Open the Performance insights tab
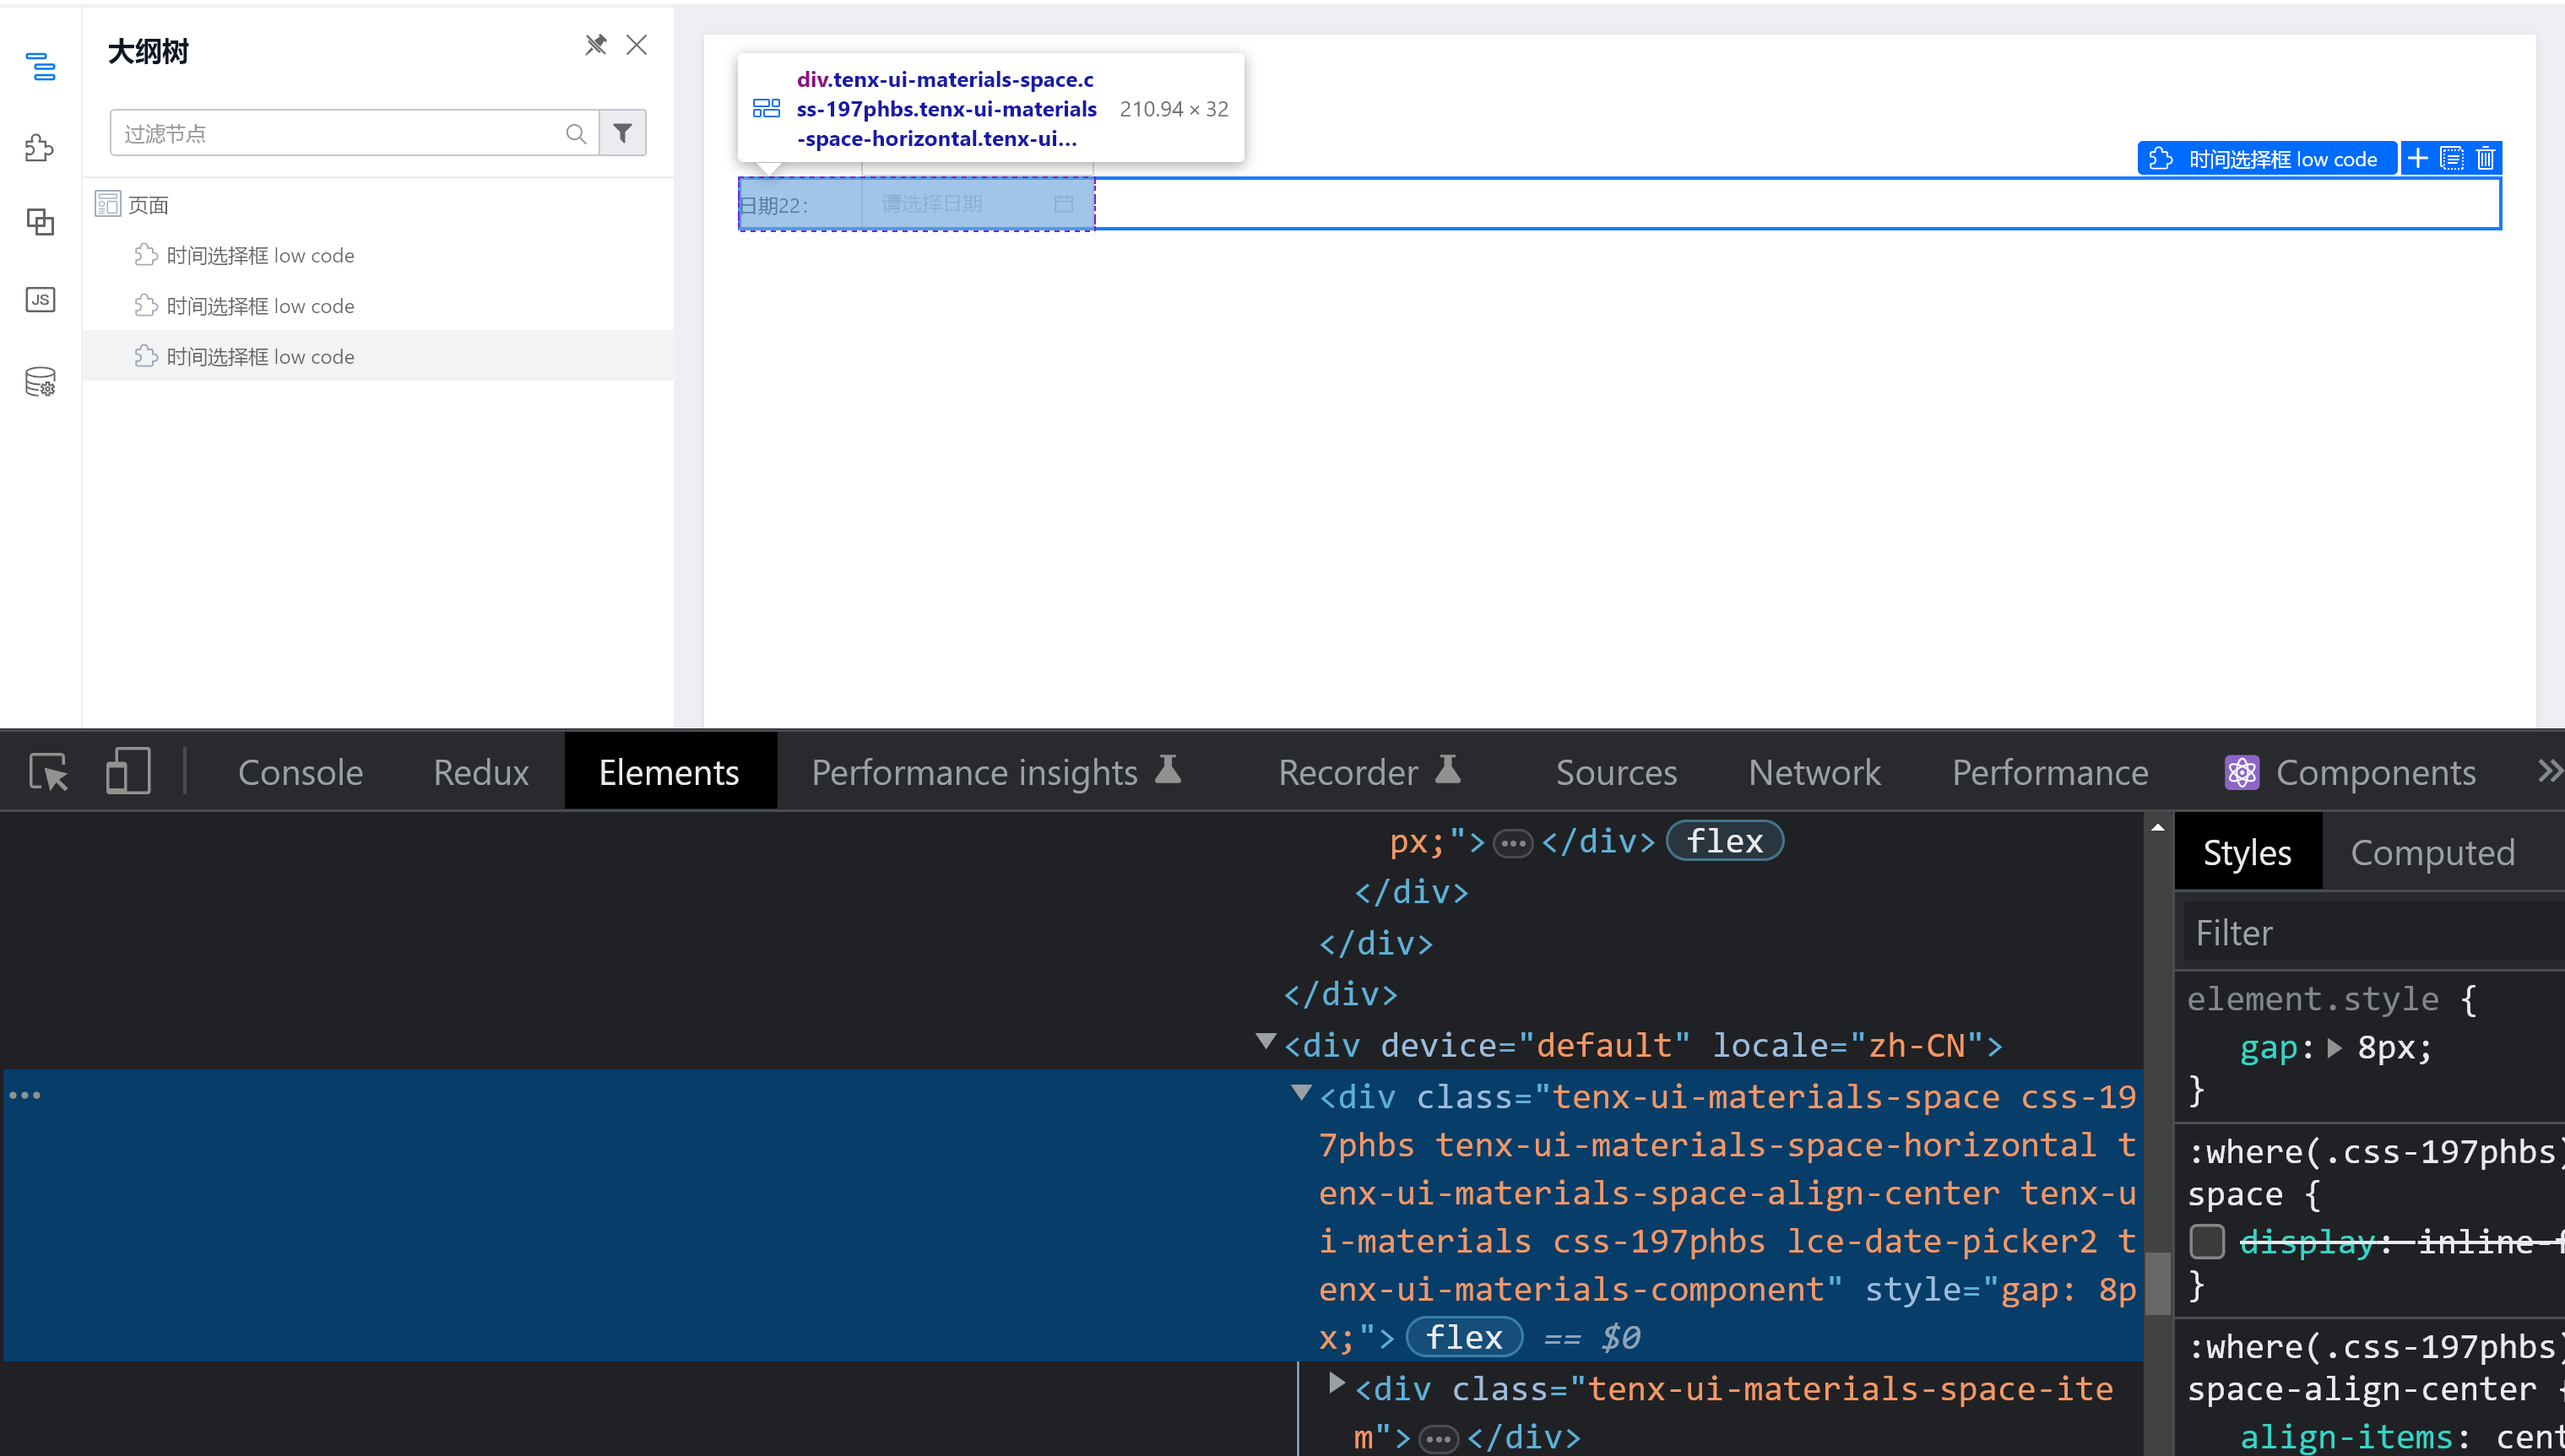Viewport: 2565px width, 1456px height. click(996, 772)
